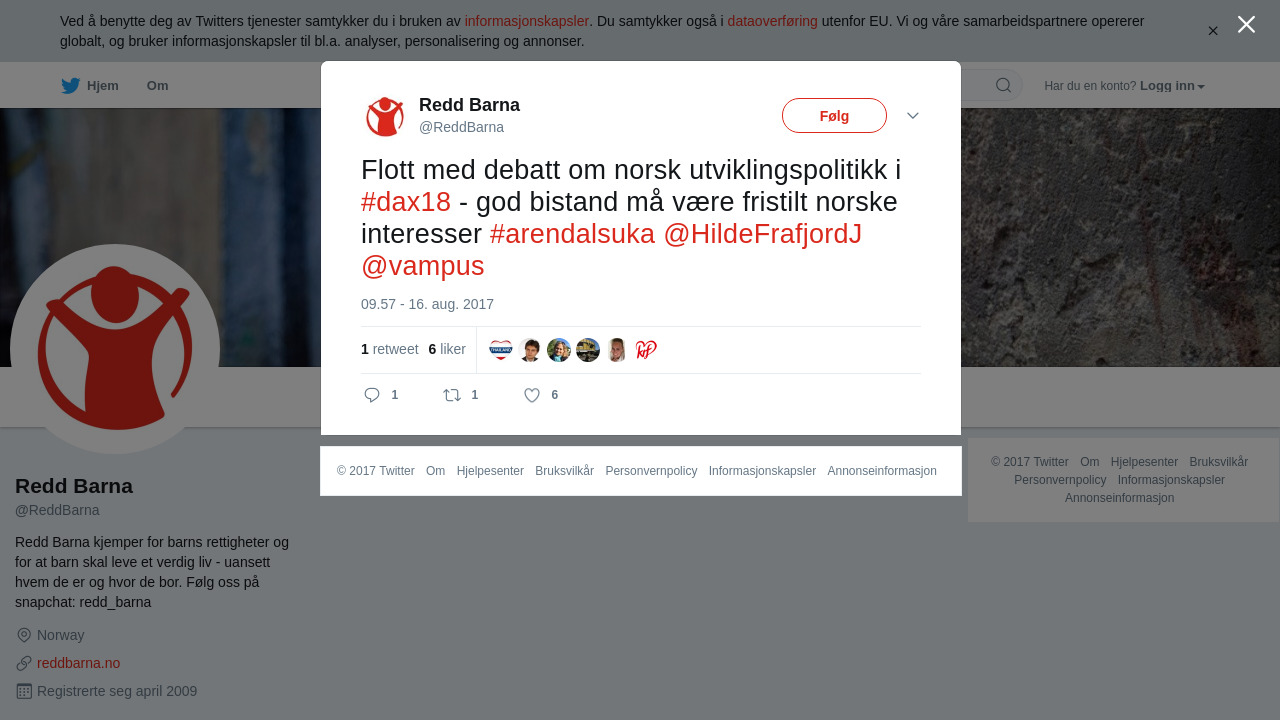The image size is (1280, 720).
Task: Dismiss the cookie notice with the small x
Action: click(x=1213, y=31)
